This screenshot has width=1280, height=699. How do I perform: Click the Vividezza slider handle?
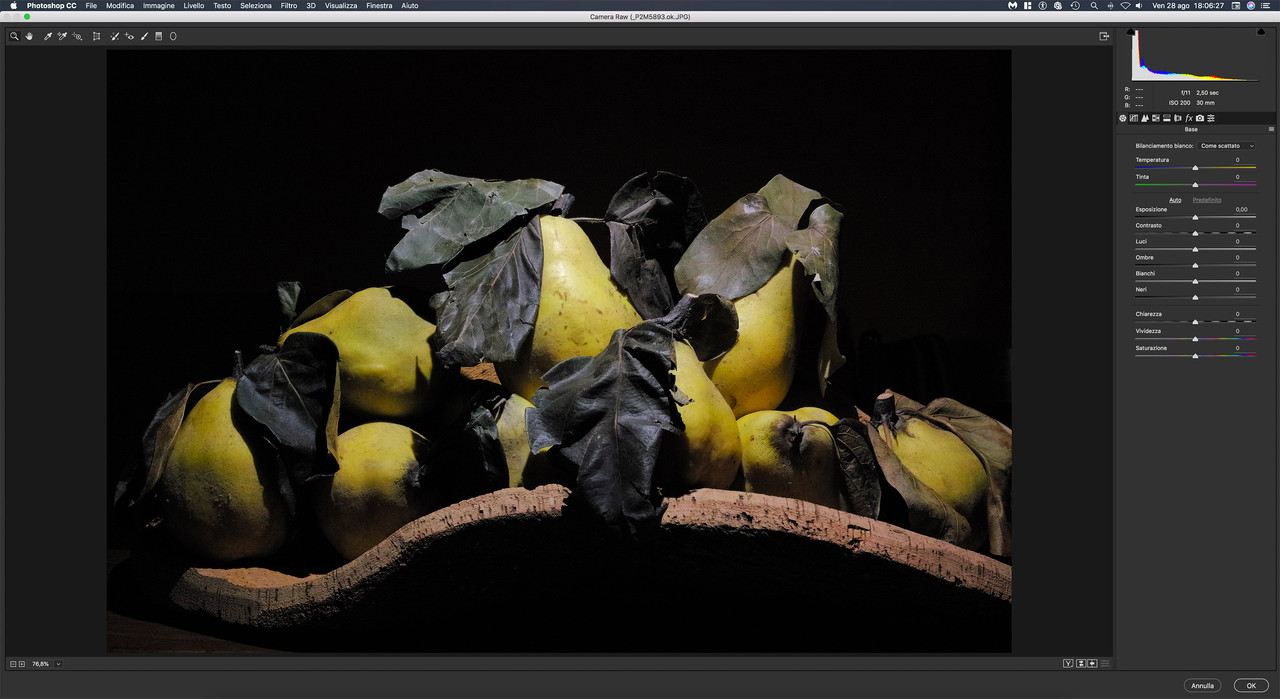[x=1195, y=338]
